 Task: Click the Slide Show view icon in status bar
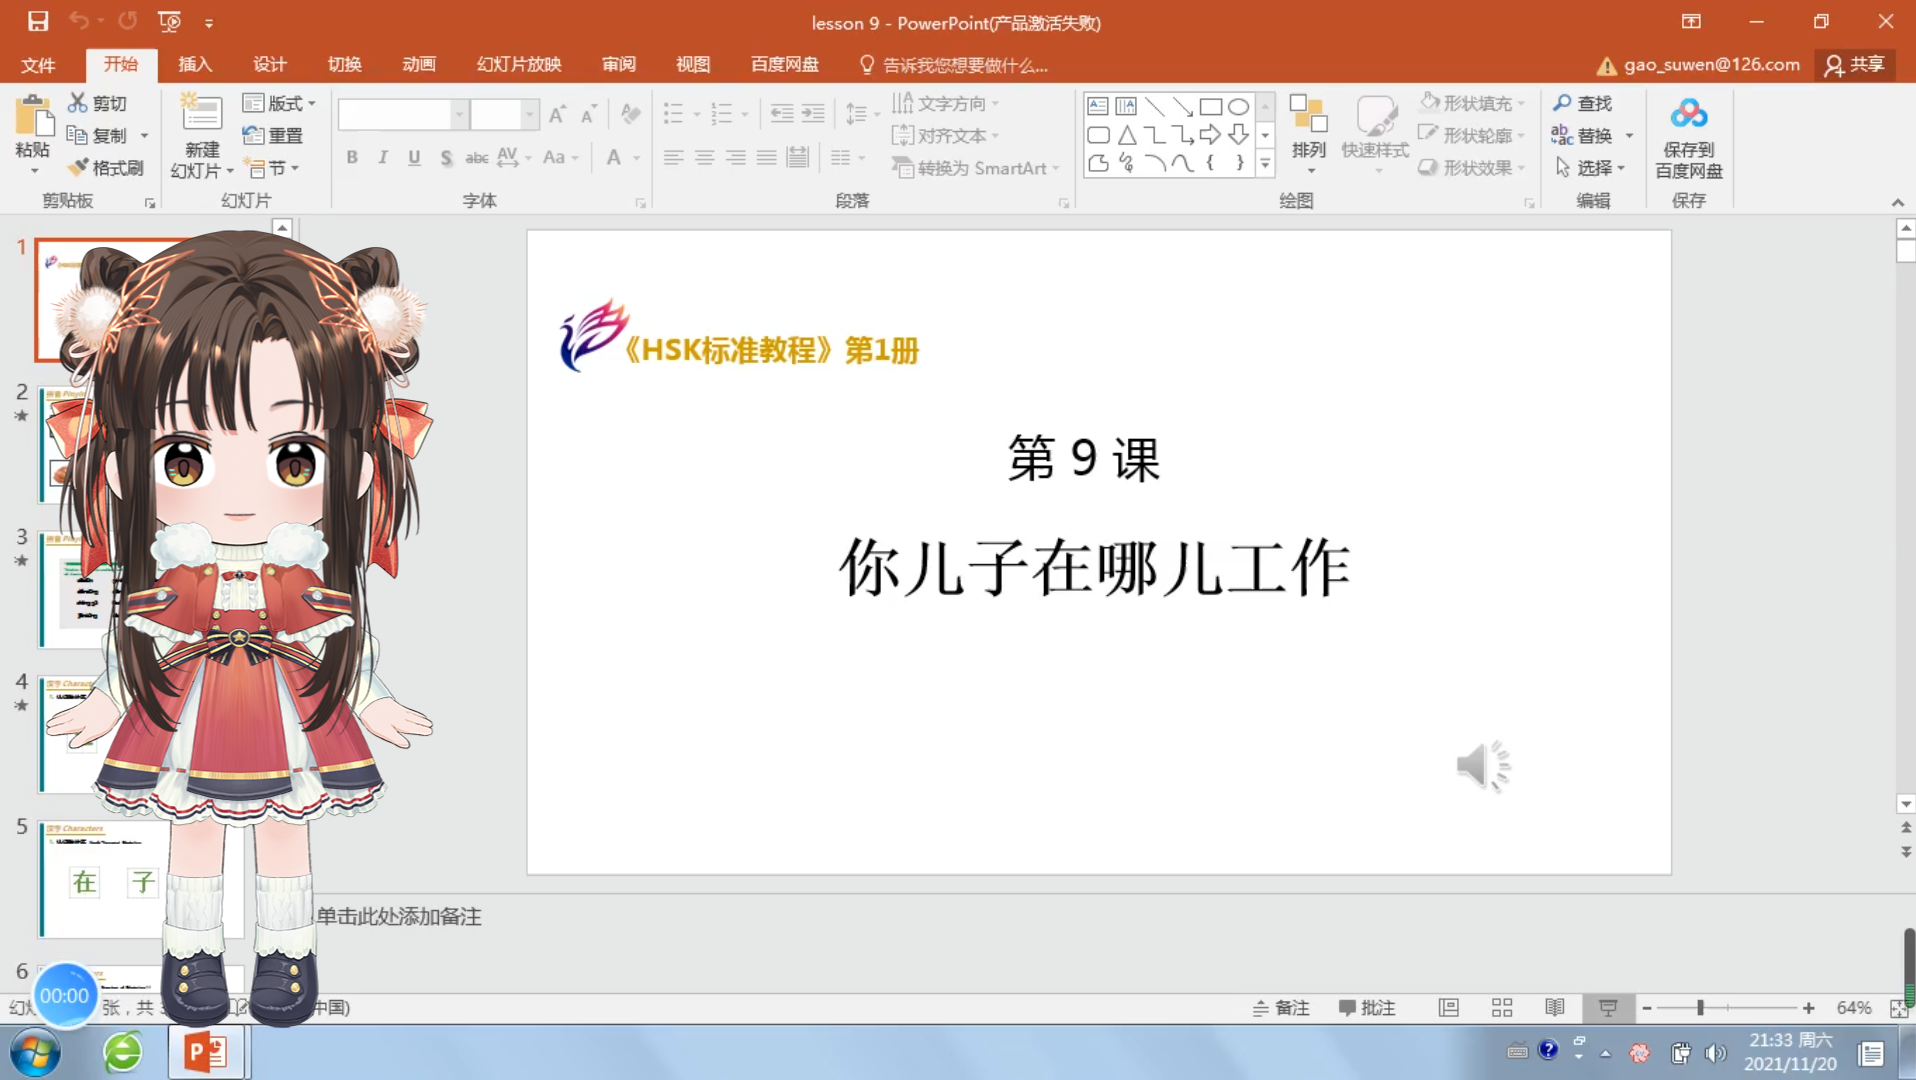(x=1607, y=1007)
